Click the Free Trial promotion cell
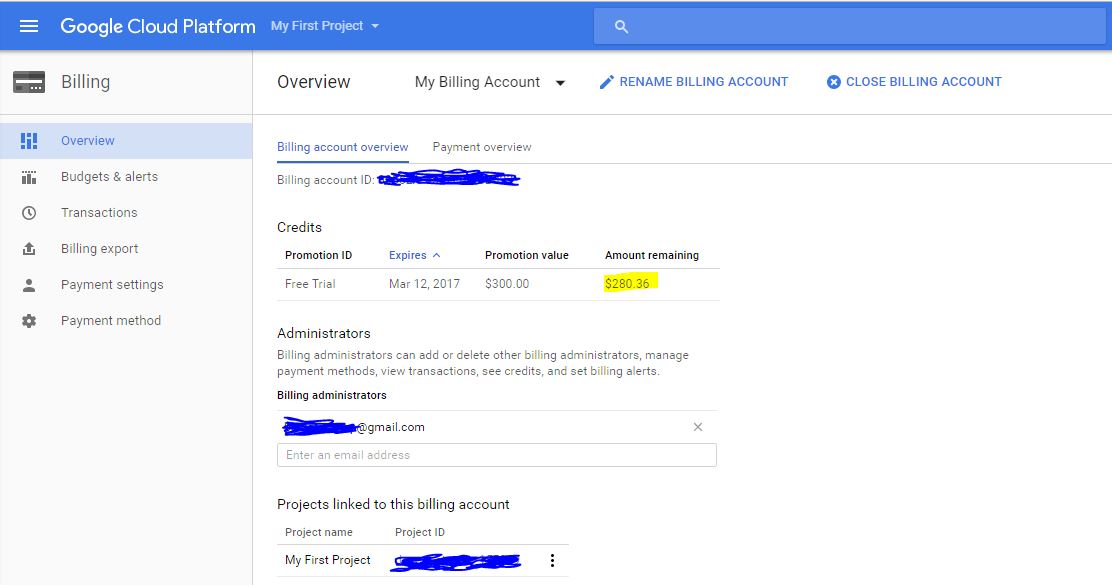 (x=310, y=284)
